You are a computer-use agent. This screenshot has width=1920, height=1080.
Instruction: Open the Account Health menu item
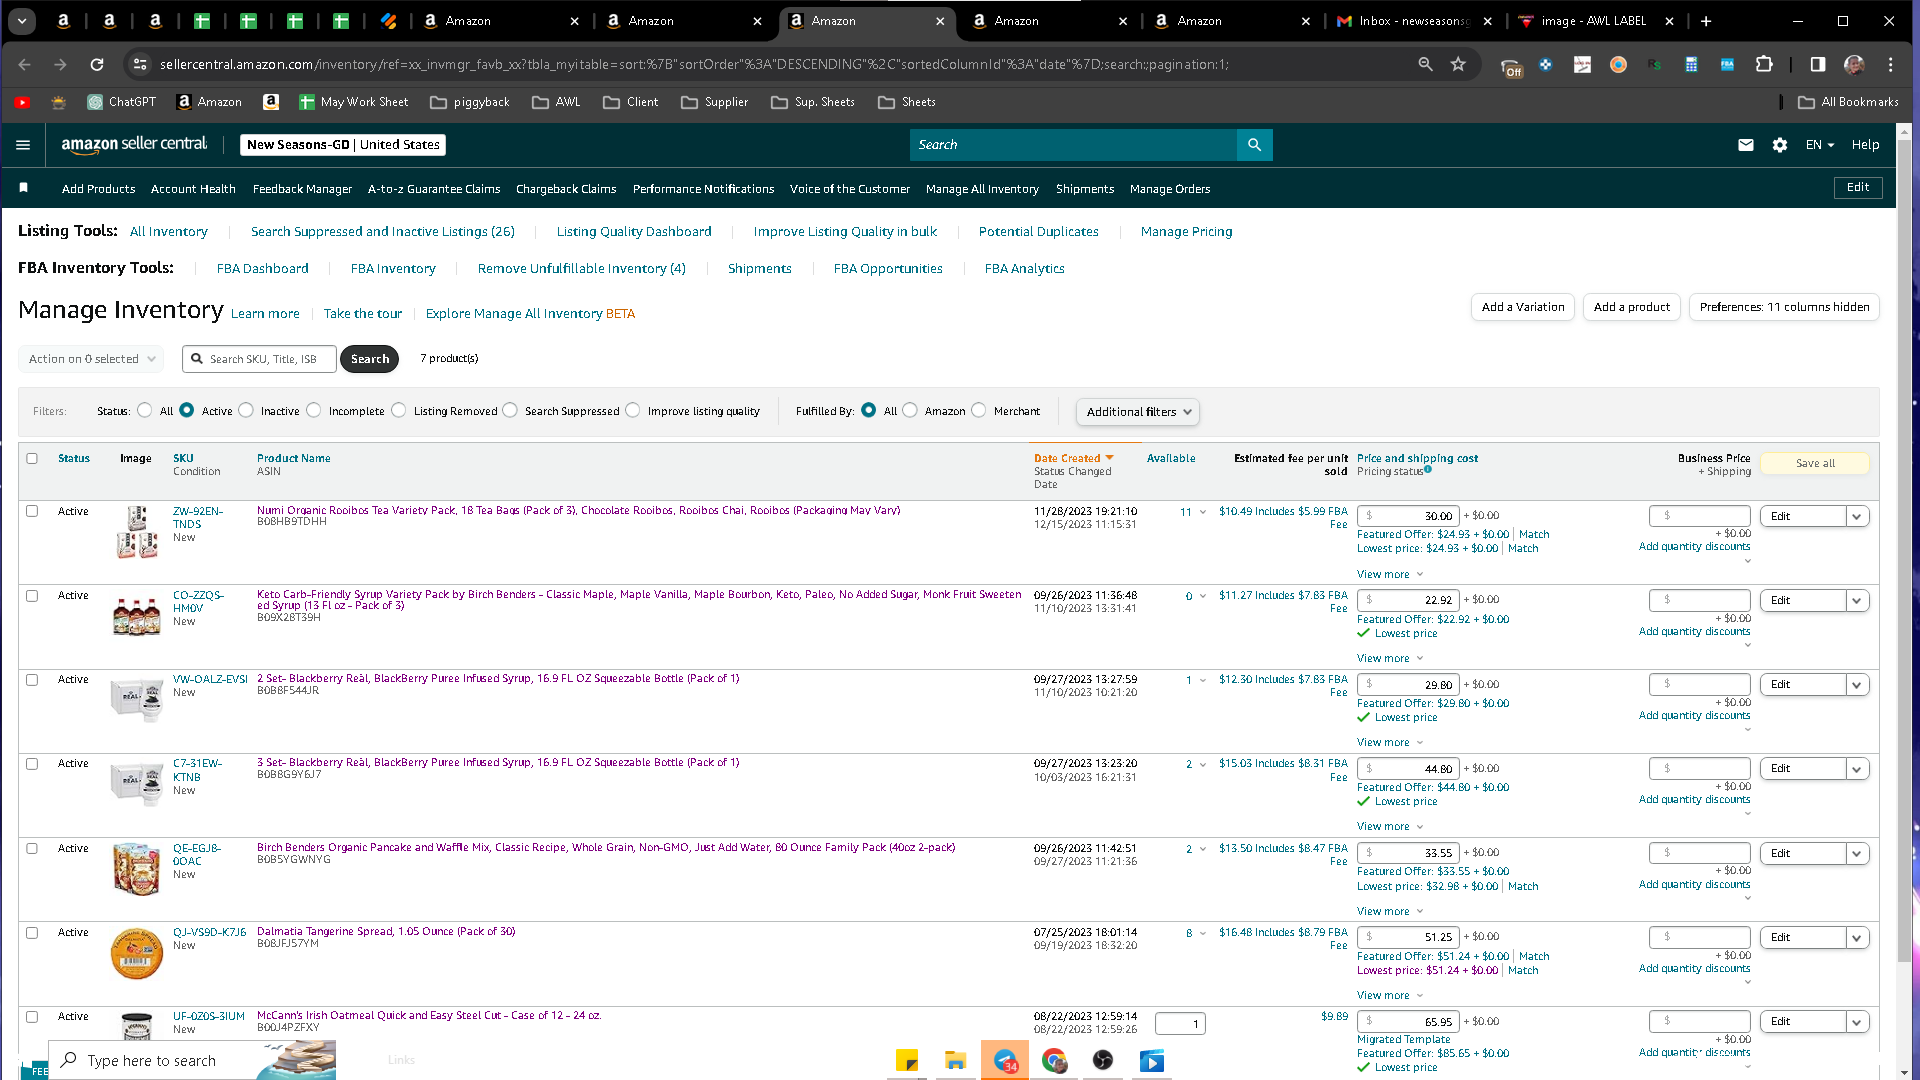point(193,189)
